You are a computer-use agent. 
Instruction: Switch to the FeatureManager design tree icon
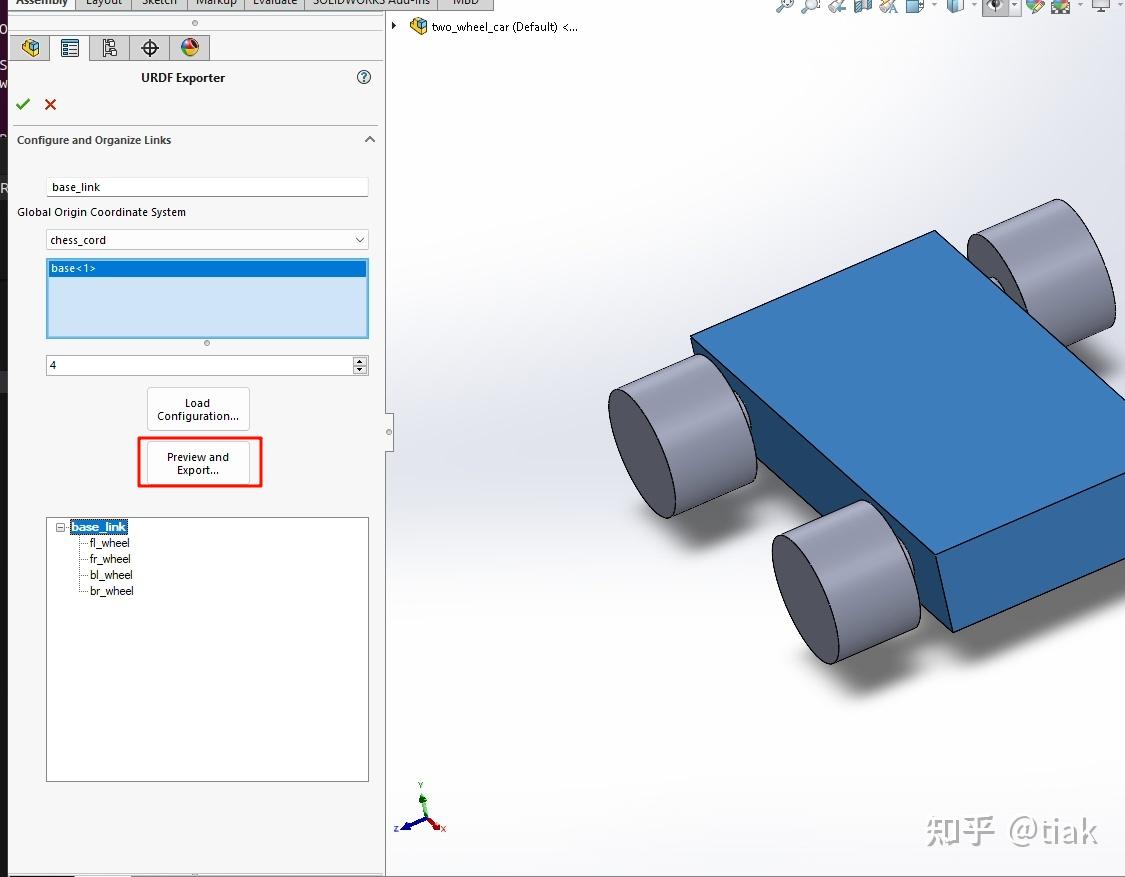[69, 47]
